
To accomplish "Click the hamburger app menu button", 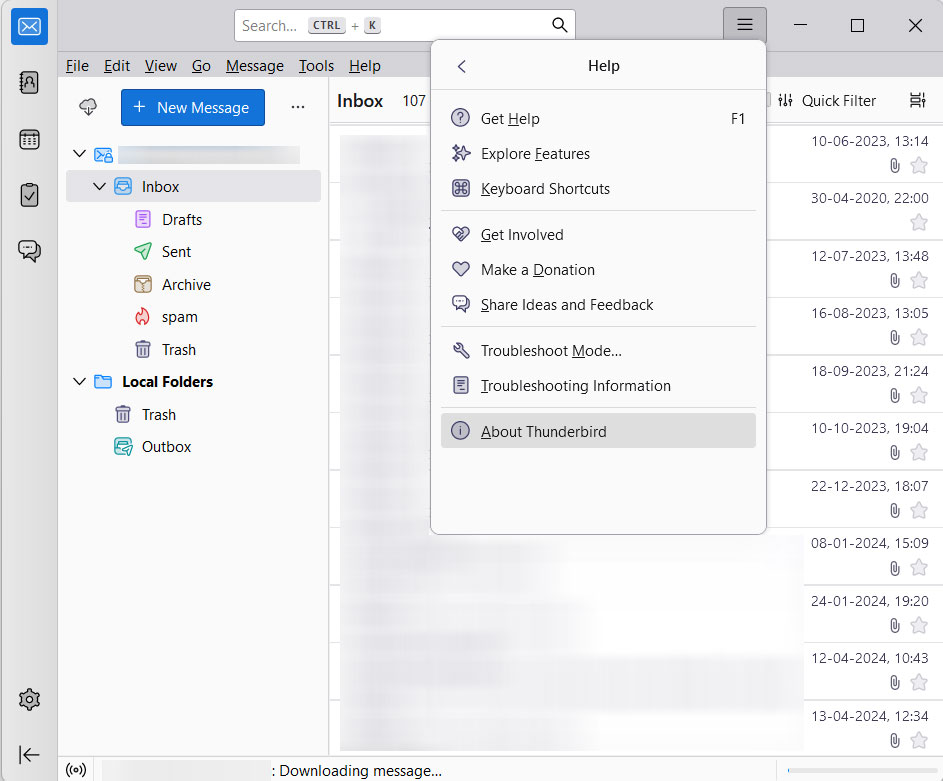I will [744, 26].
